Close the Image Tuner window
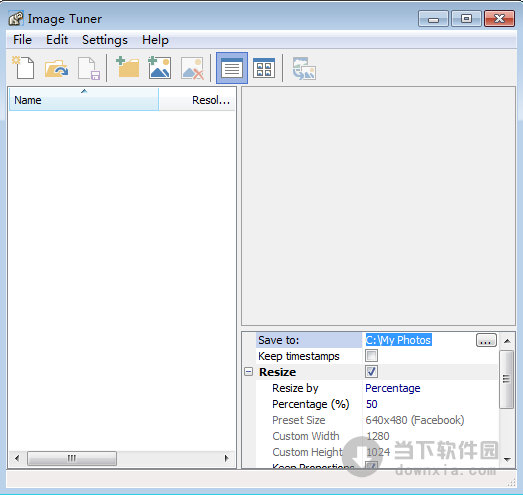This screenshot has width=523, height=495. 499,19
